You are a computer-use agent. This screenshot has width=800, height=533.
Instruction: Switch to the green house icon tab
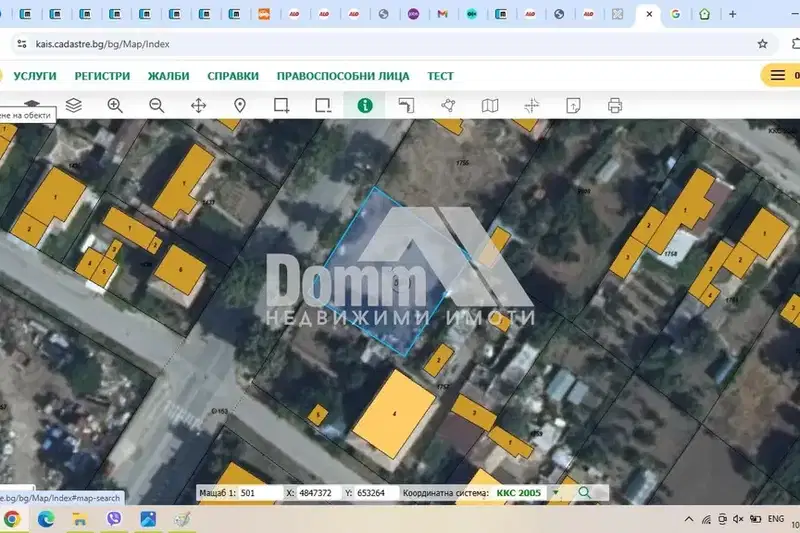pyautogui.click(x=705, y=14)
